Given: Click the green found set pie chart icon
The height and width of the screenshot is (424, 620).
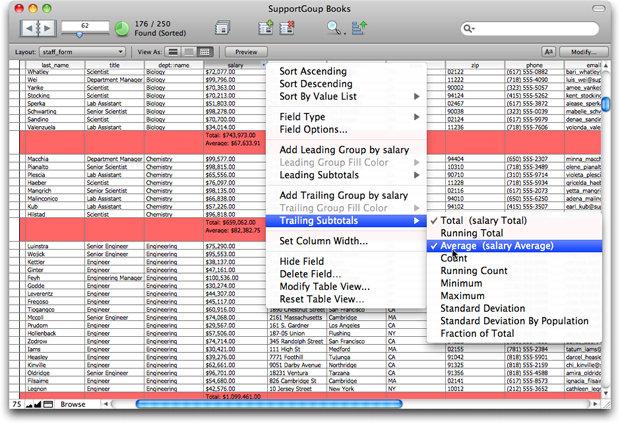Looking at the screenshot, I should point(122,29).
